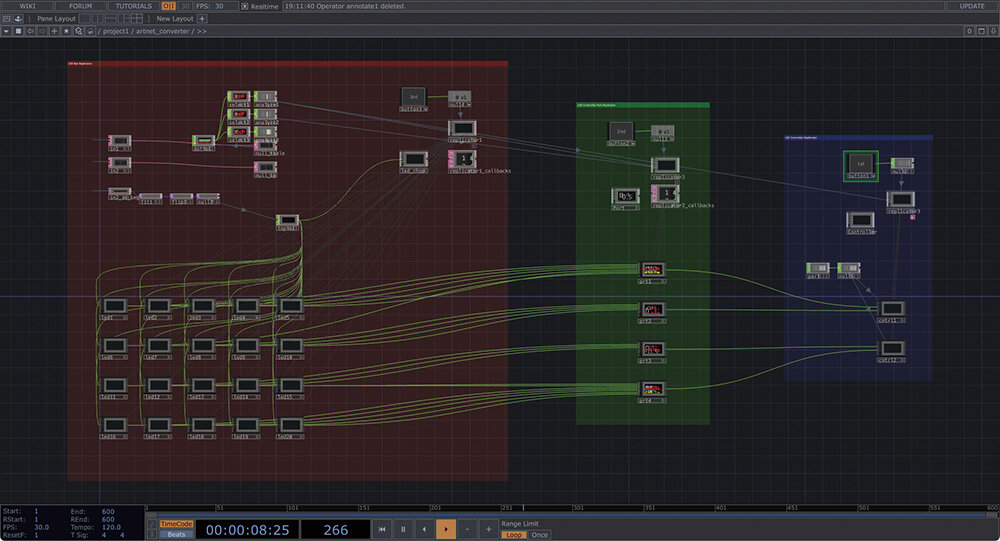The image size is (1000, 541).
Task: Click the UPDATE button
Action: (x=972, y=6)
